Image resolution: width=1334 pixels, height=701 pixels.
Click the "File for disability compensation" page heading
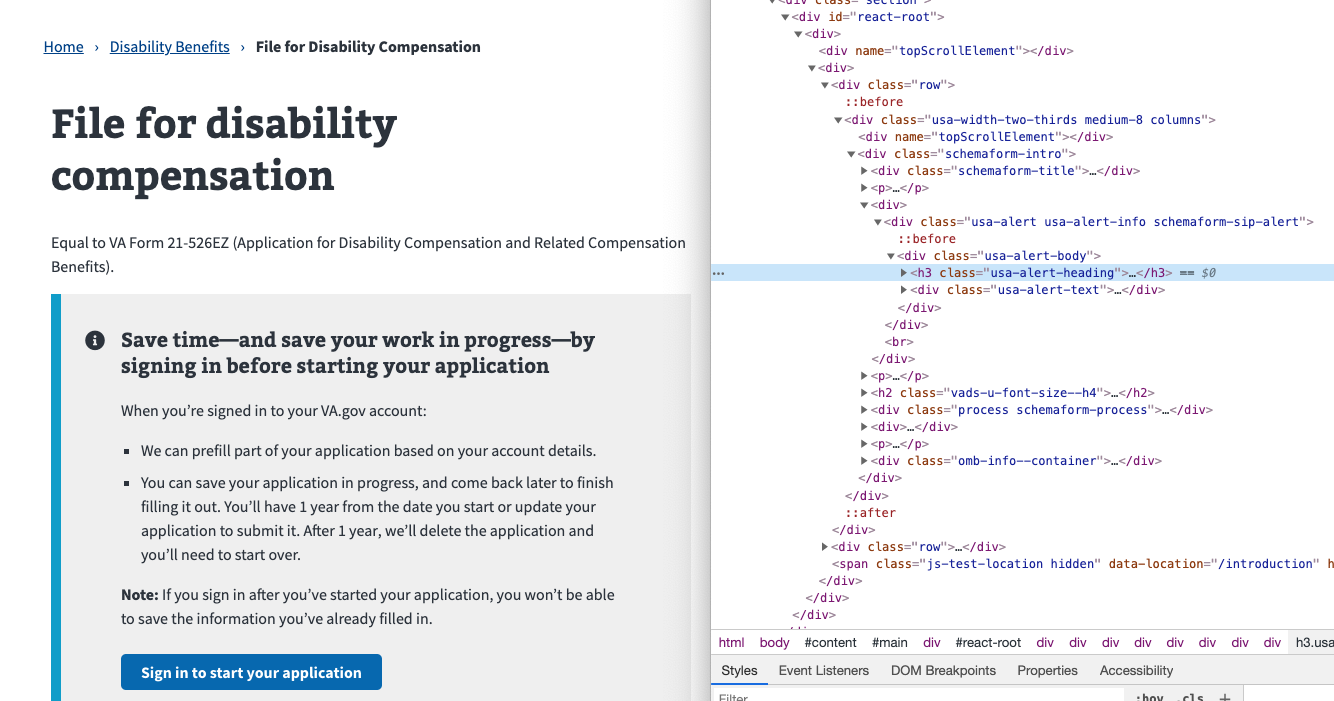(x=224, y=149)
